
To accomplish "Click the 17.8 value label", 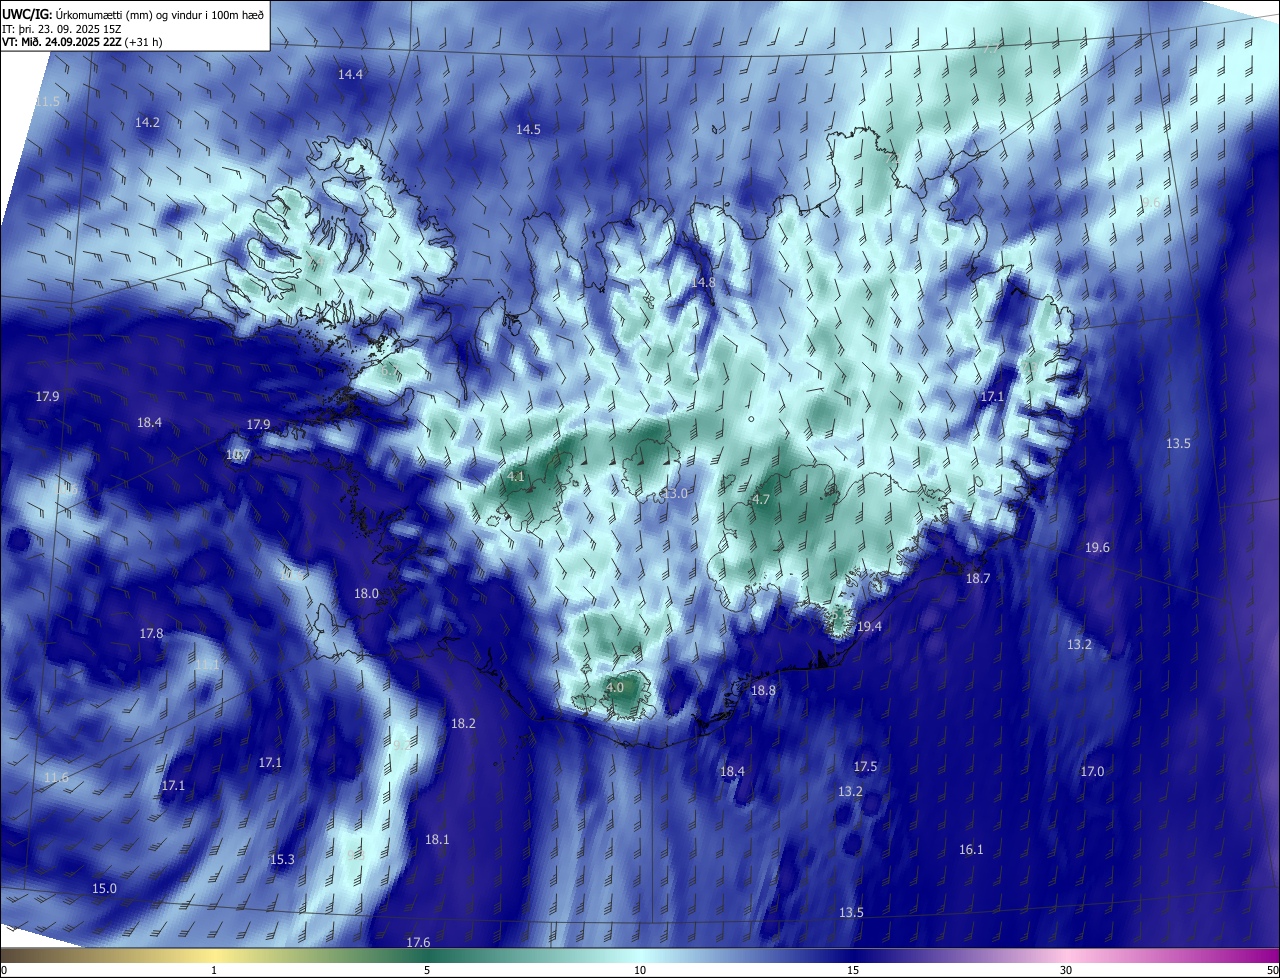I will point(151,634).
